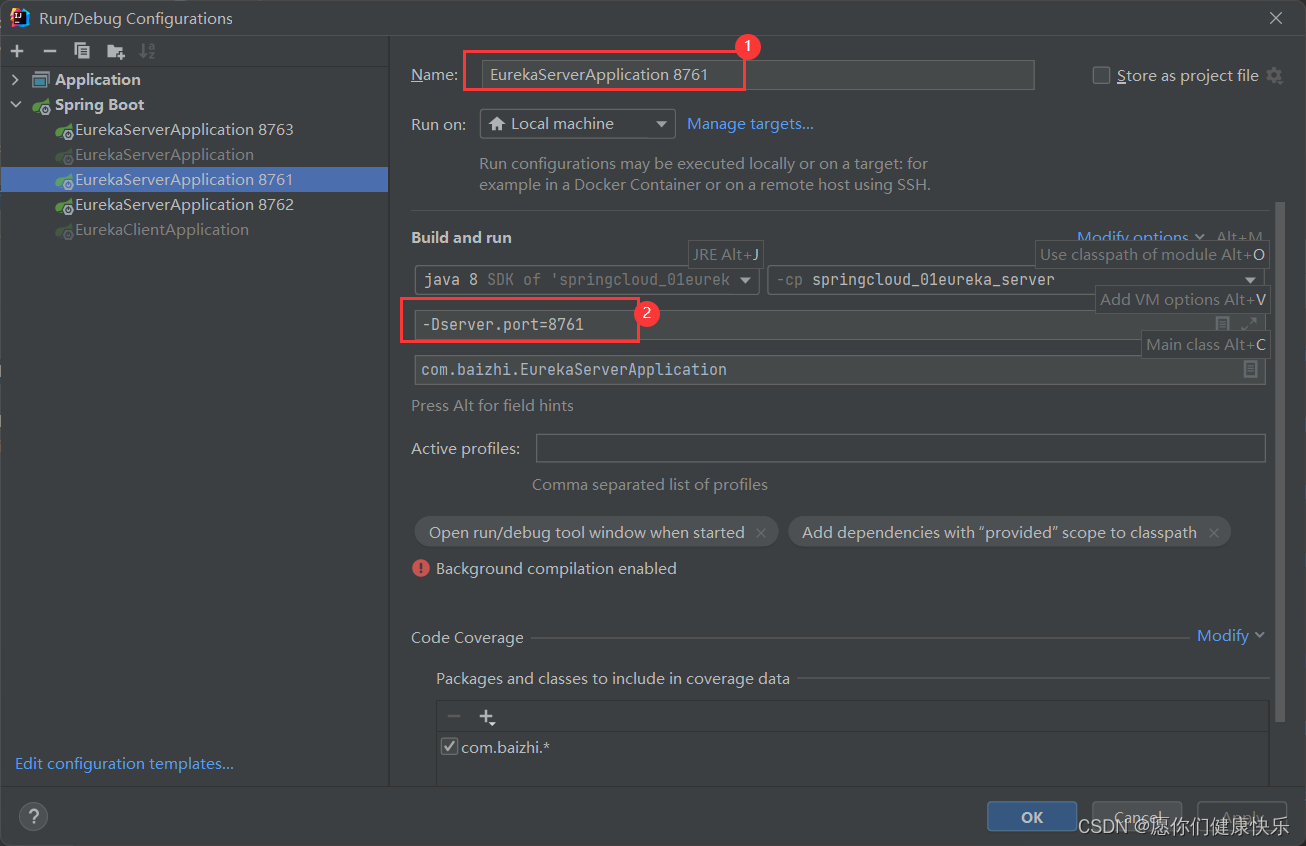The width and height of the screenshot is (1306, 846).
Task: Click the Name input field
Action: click(x=757, y=75)
